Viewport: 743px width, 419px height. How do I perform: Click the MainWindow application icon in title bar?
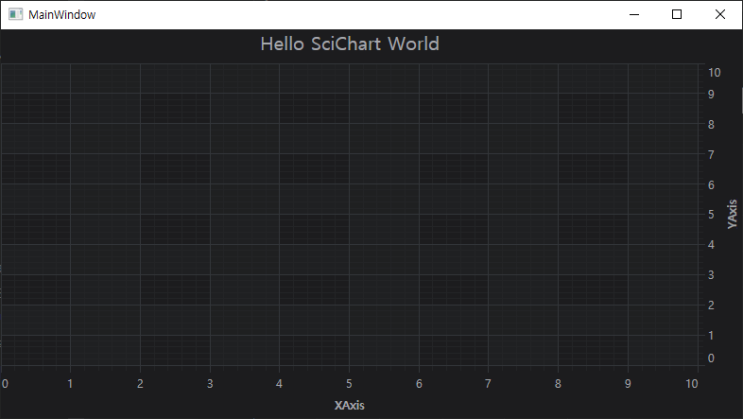tap(16, 14)
